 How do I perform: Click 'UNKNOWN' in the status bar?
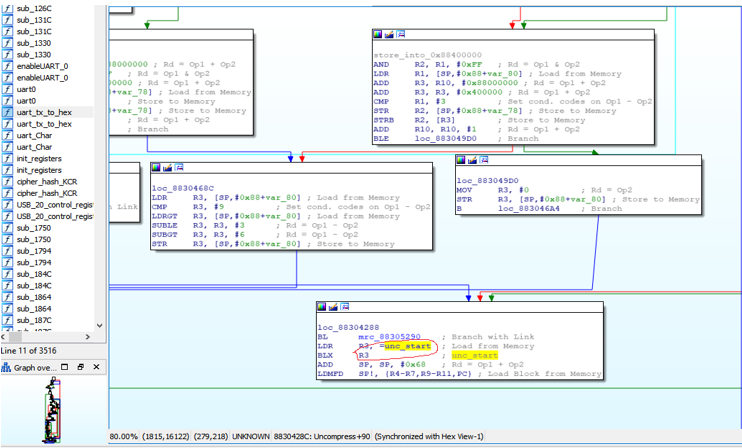(251, 437)
